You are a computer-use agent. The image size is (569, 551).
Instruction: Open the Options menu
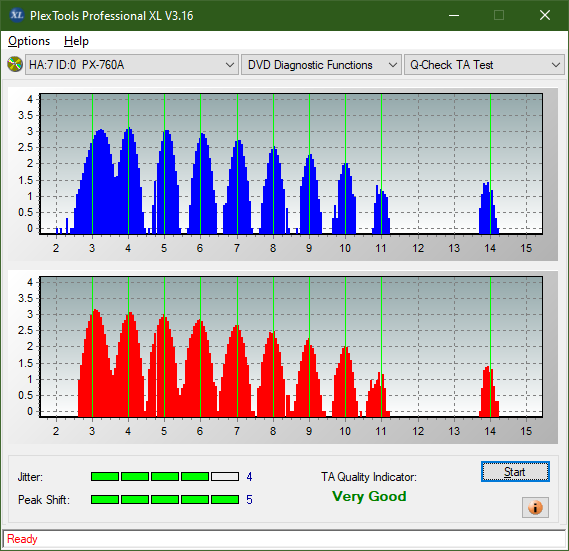(x=29, y=41)
